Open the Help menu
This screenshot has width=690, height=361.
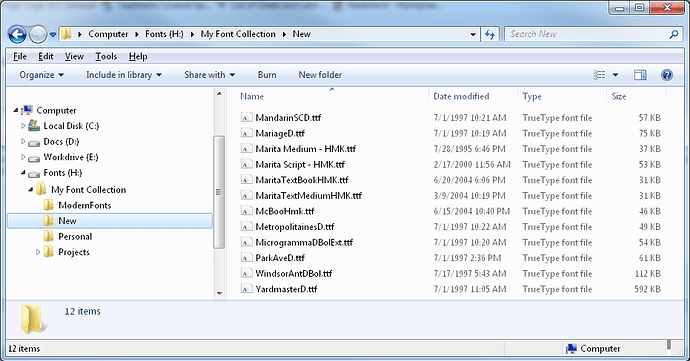[138, 56]
